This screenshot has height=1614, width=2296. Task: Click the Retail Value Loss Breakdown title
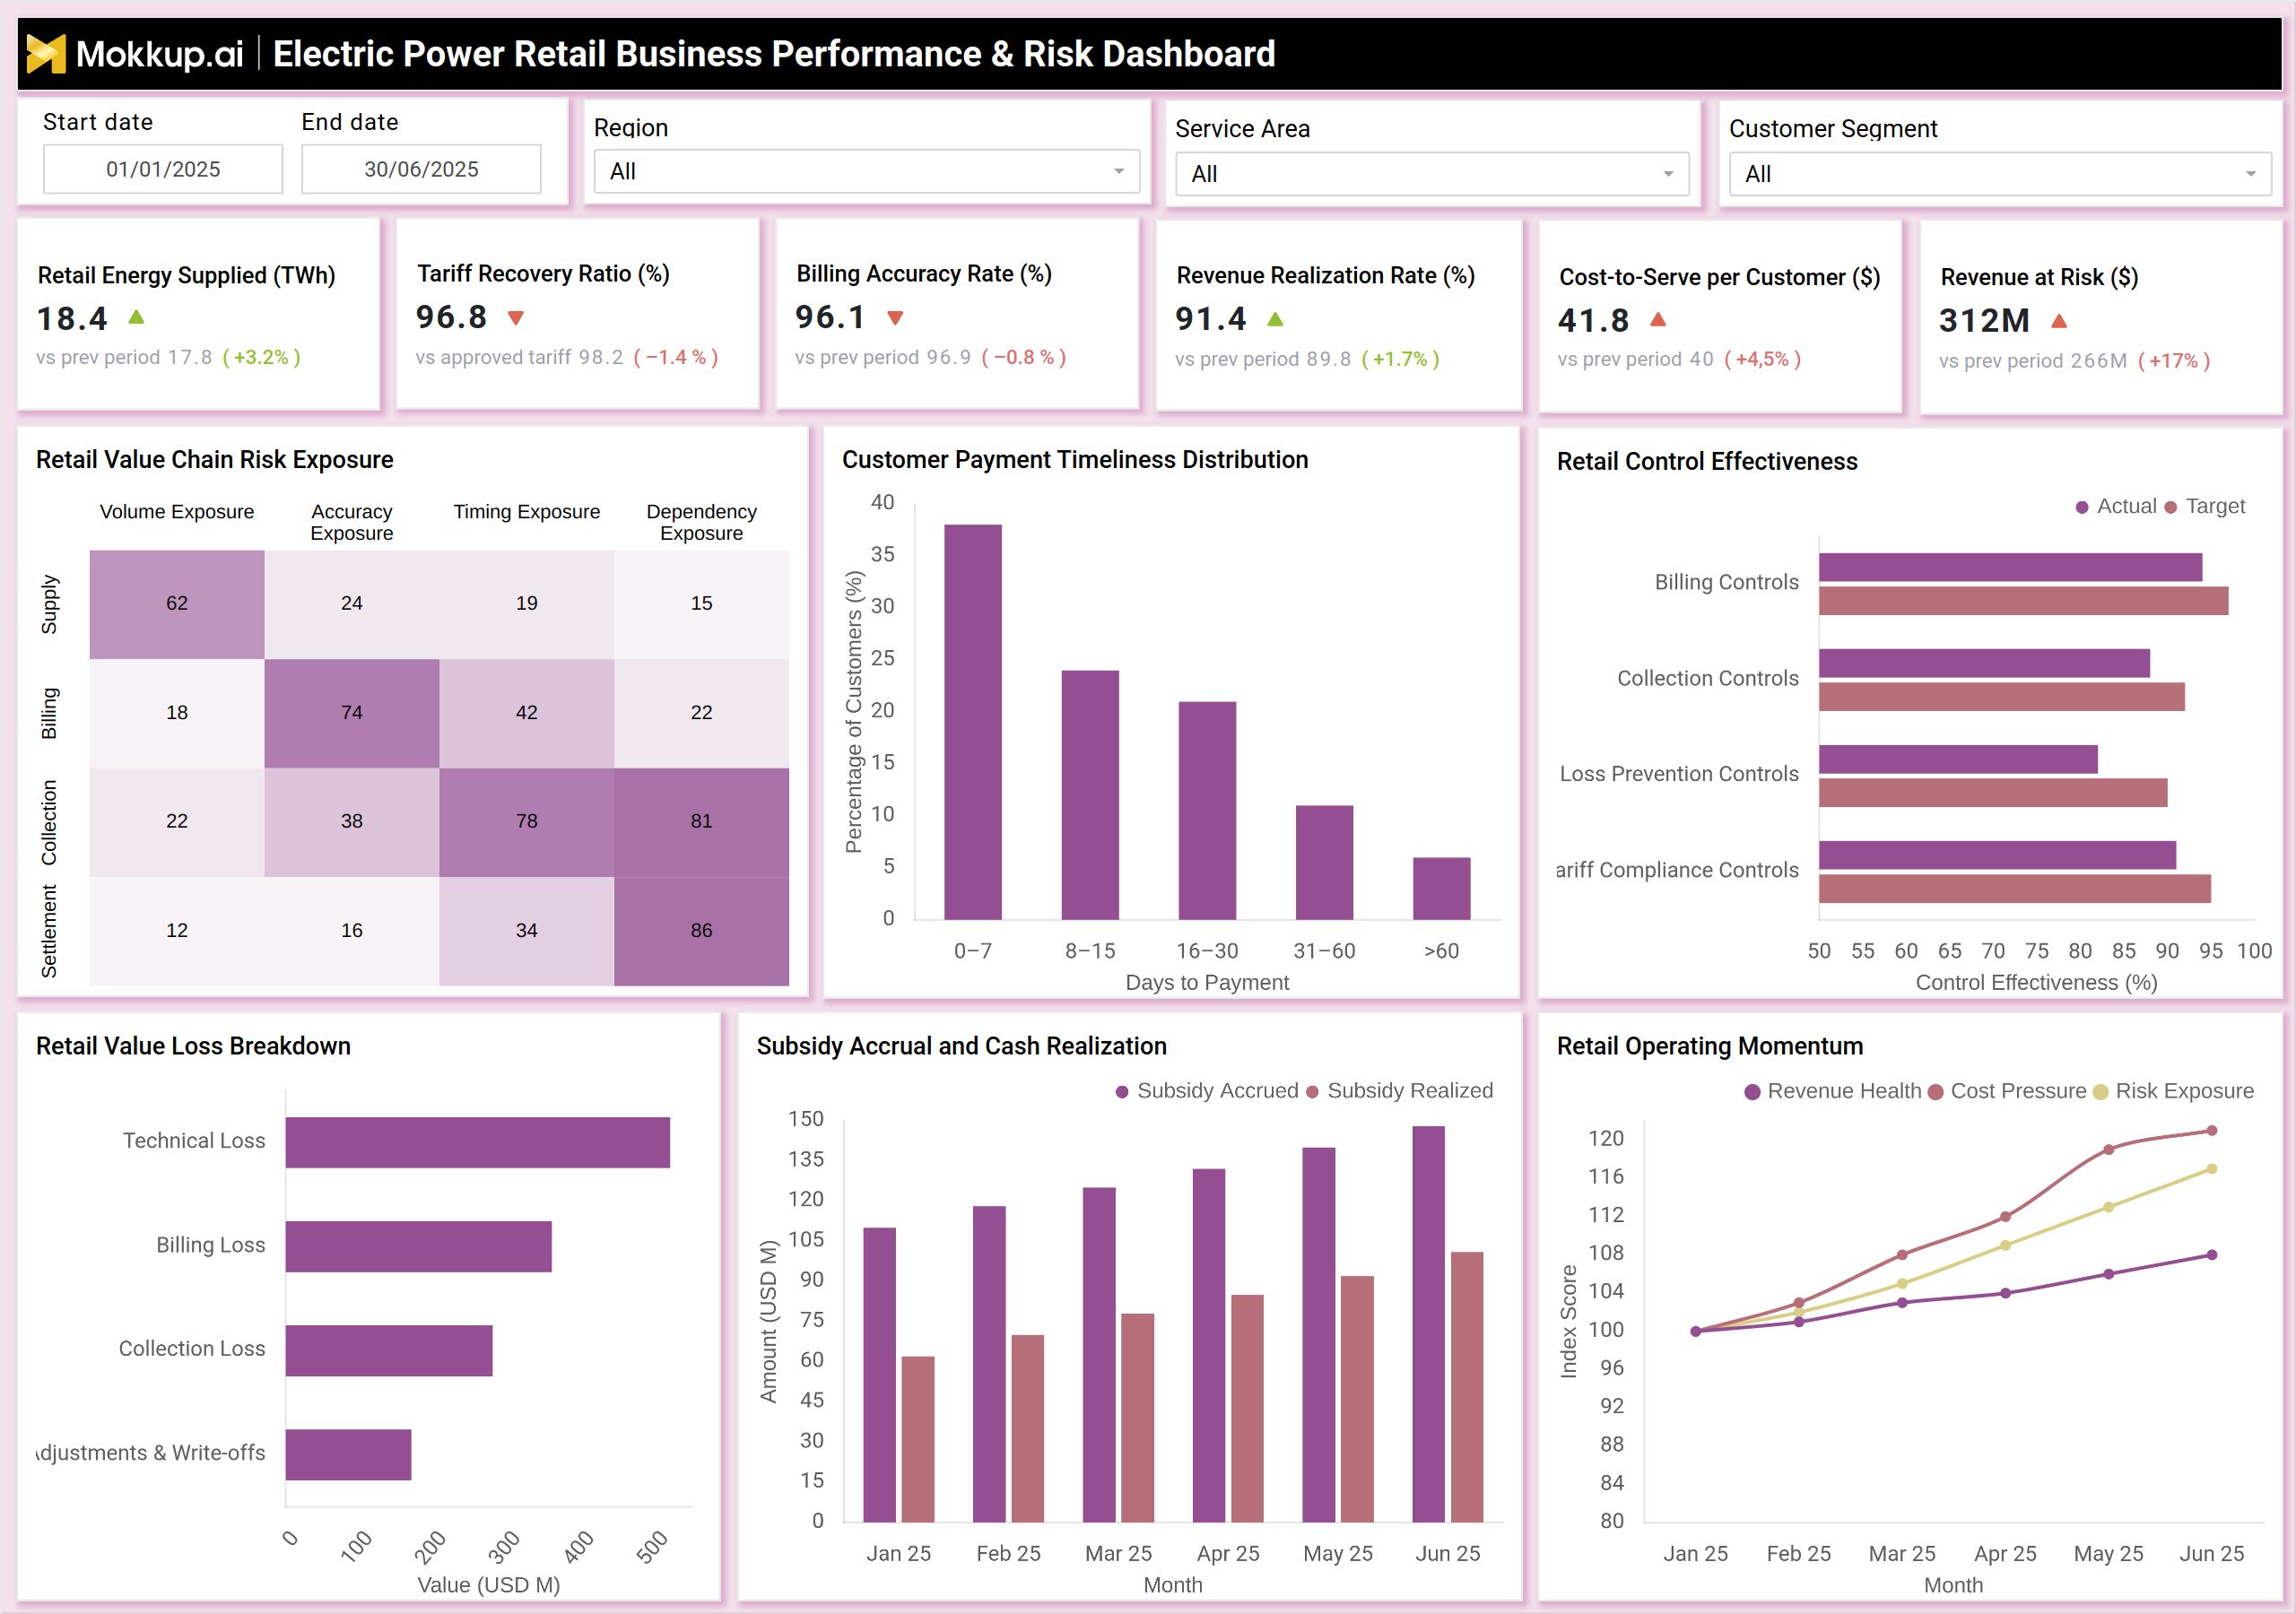(x=193, y=1046)
